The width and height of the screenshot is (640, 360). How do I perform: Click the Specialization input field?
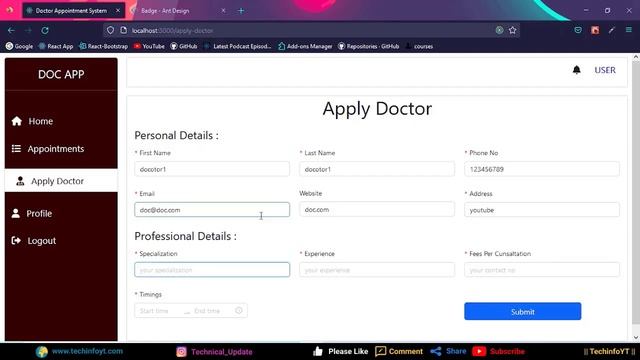tap(212, 270)
